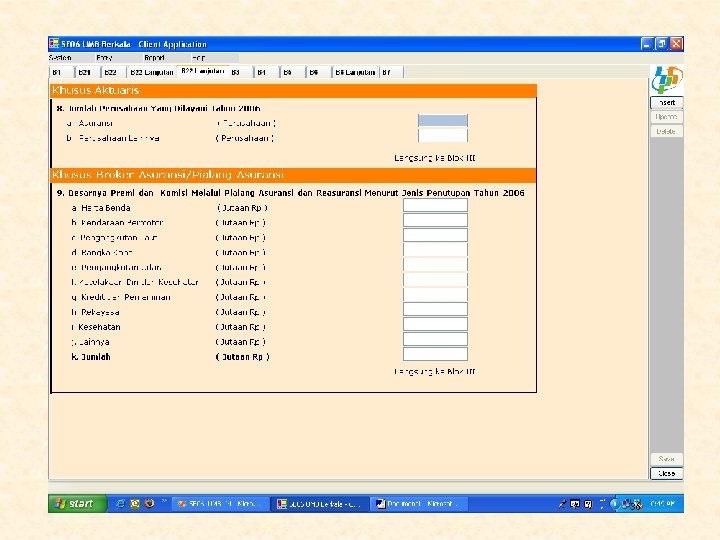The image size is (720, 540).
Task: Click the Rangka Kapal input field
Action: pos(435,250)
